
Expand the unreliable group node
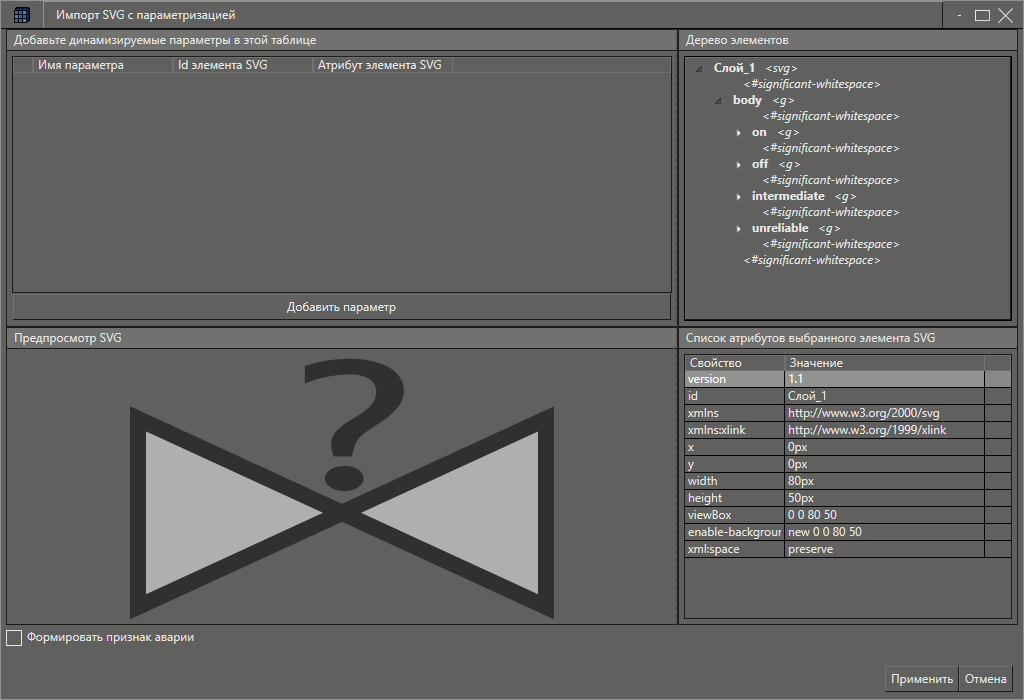click(x=738, y=227)
